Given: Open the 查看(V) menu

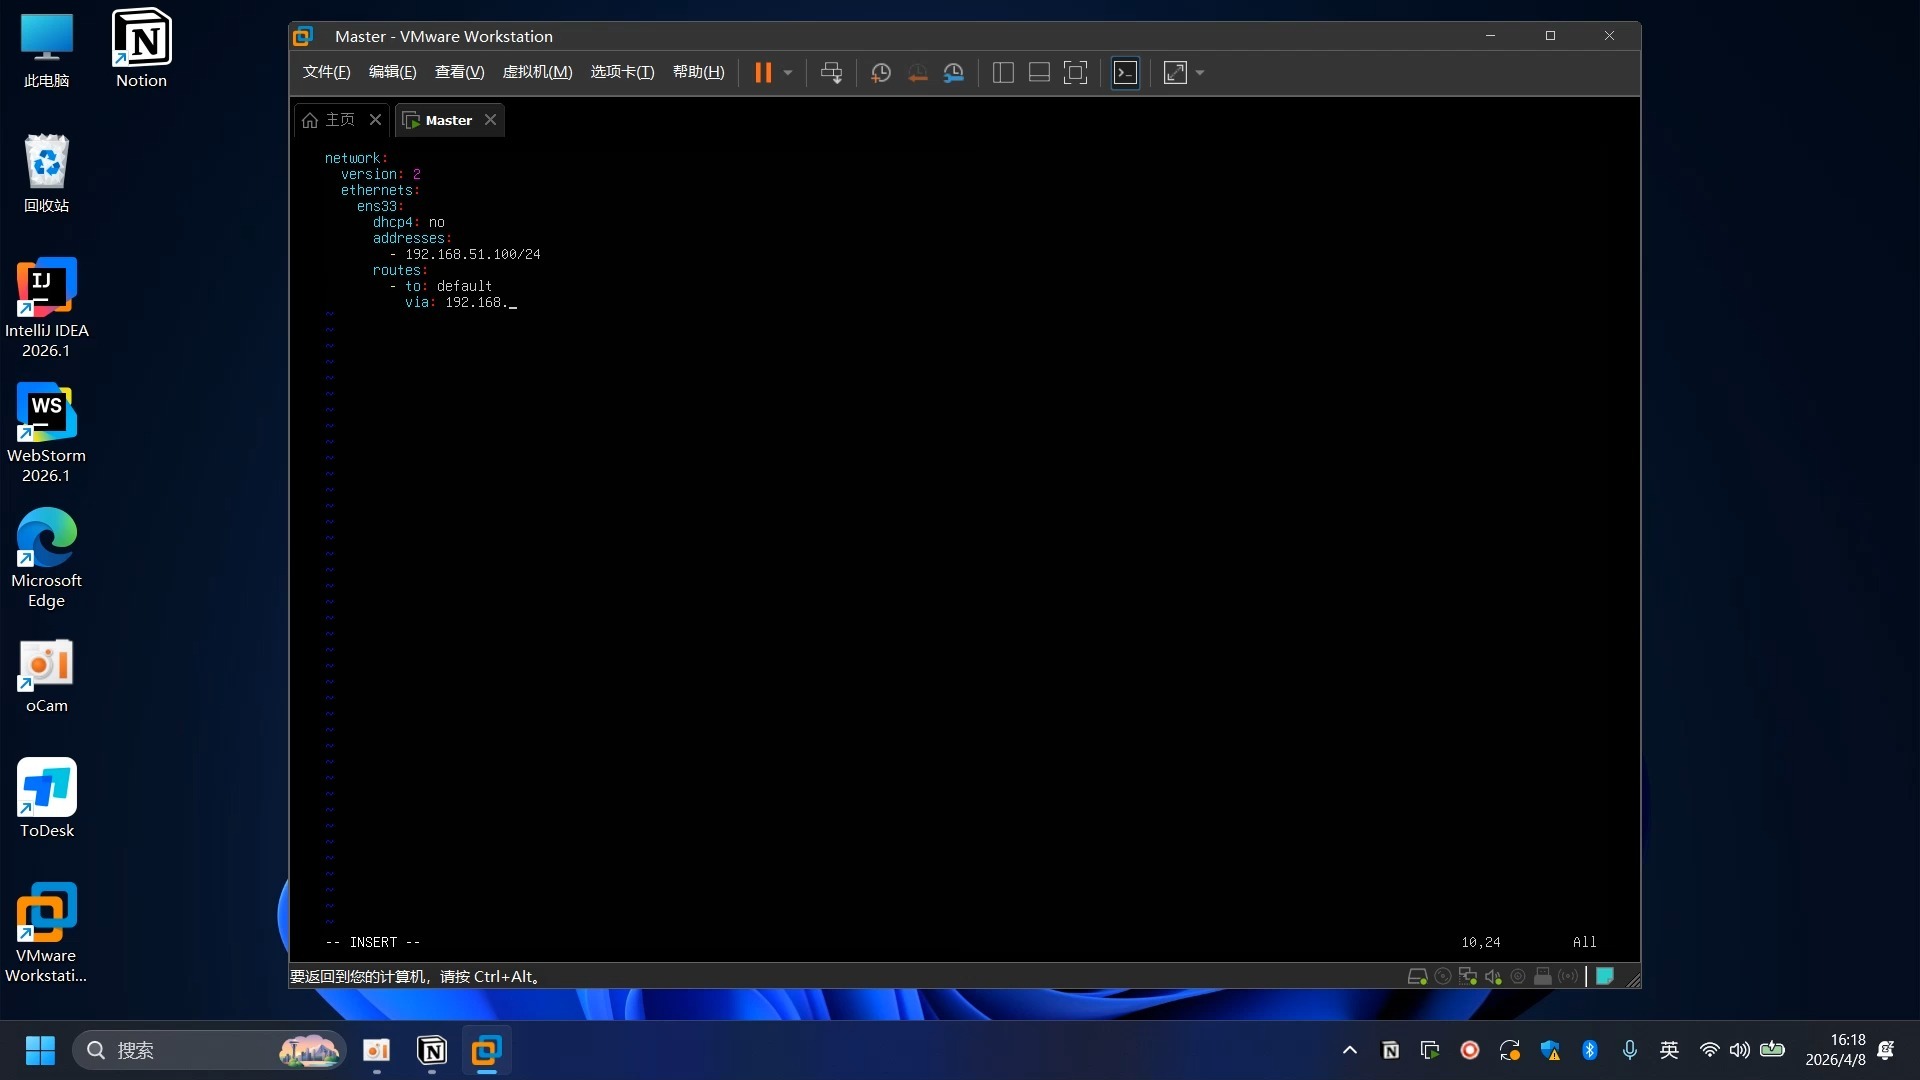Looking at the screenshot, I should tap(459, 72).
